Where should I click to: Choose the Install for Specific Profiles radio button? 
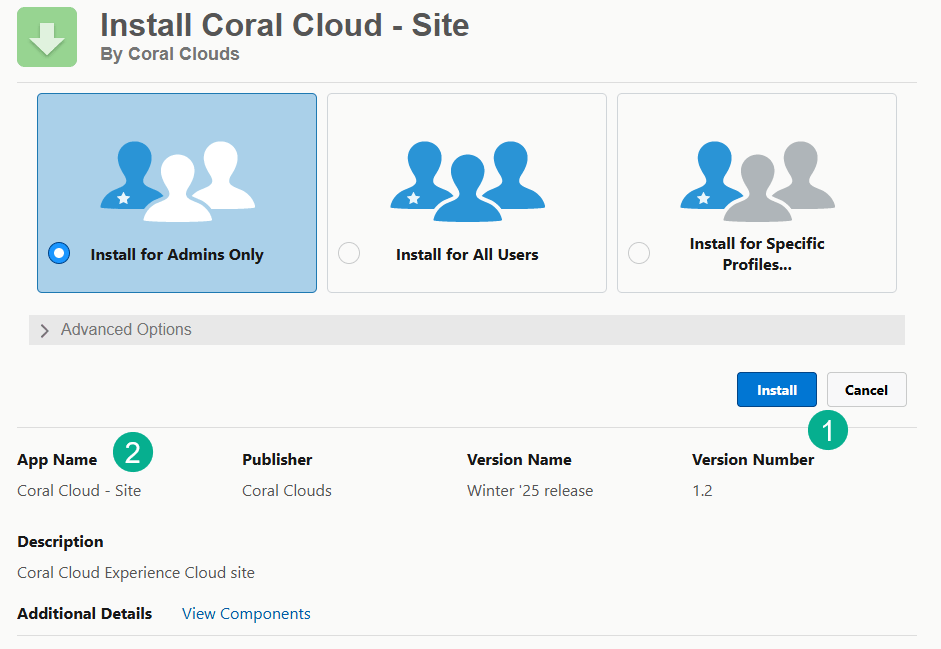tap(639, 253)
